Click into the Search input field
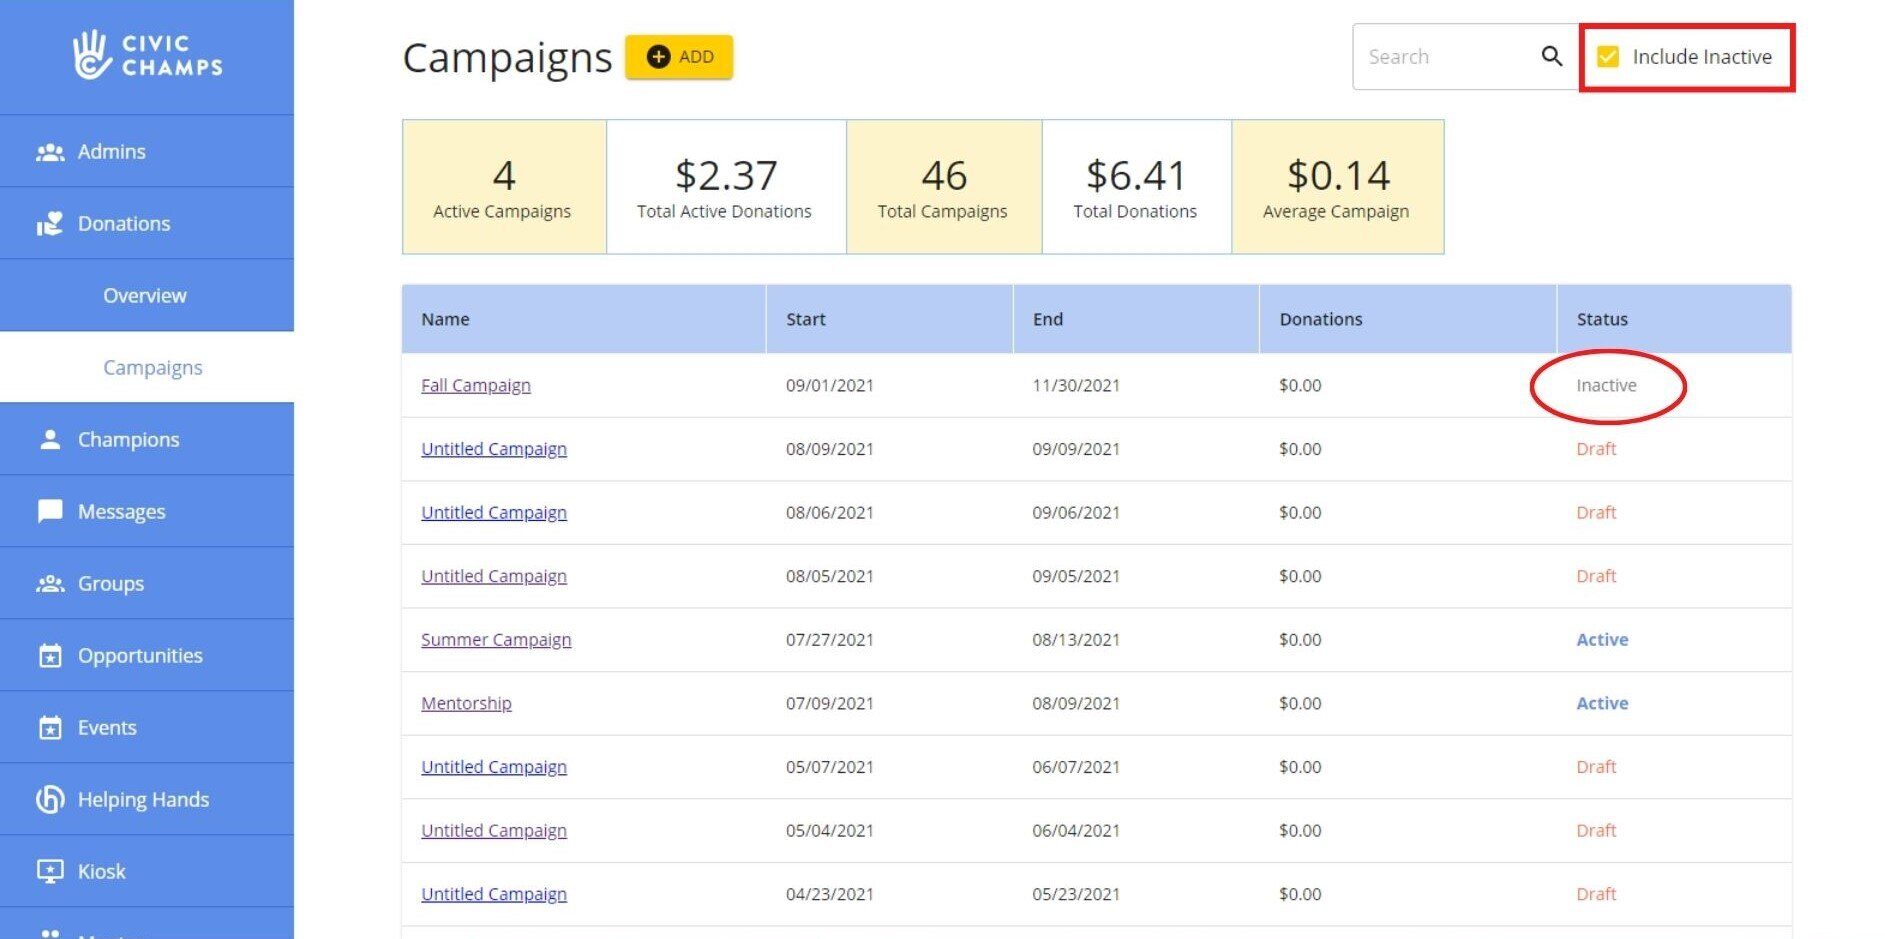 click(x=1445, y=57)
